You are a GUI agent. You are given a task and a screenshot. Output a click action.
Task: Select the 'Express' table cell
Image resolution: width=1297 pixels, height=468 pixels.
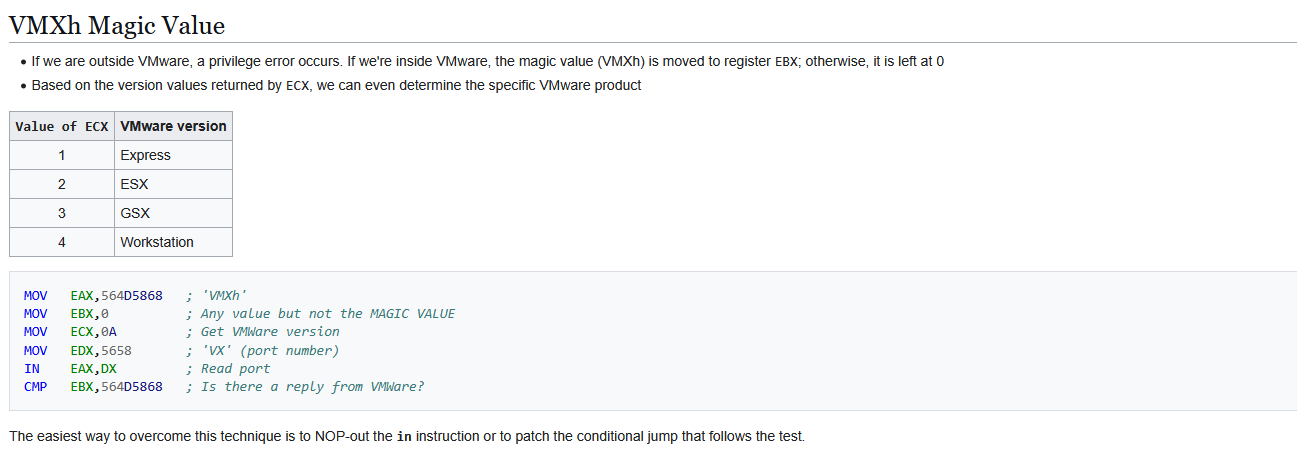(x=146, y=156)
